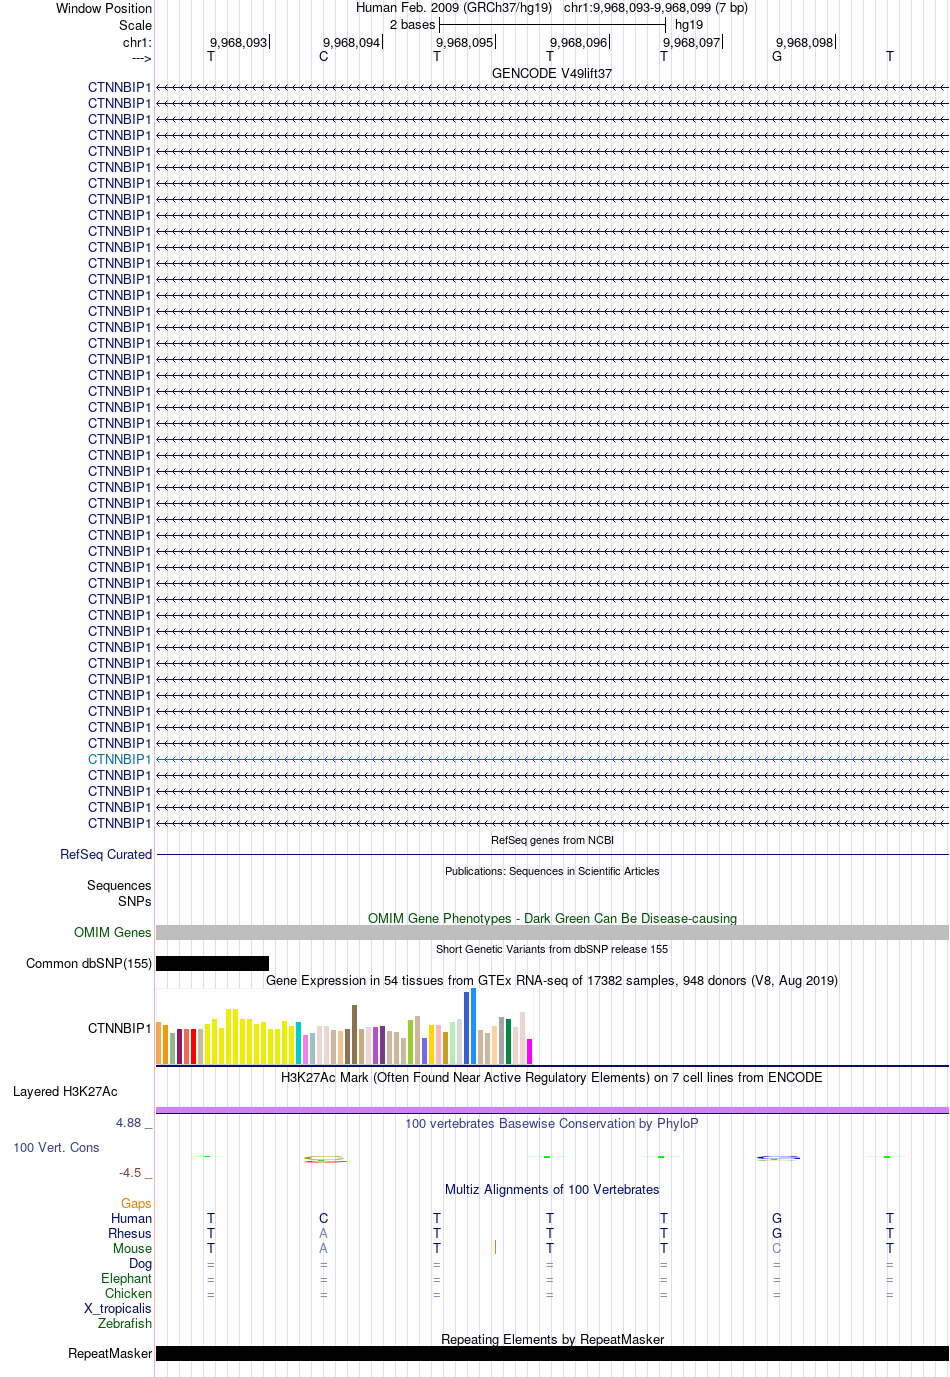
Task: Click the chr1:9,968,093-9,968,099 (7 bp) position text
Action: [x=655, y=8]
